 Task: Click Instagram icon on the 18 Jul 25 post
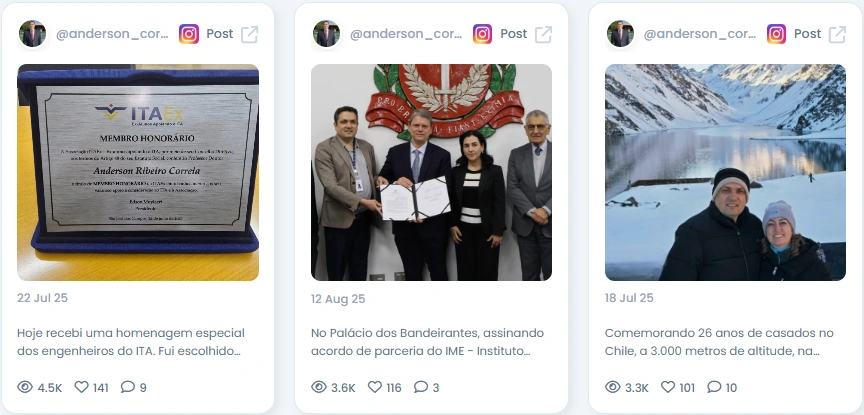tap(776, 34)
